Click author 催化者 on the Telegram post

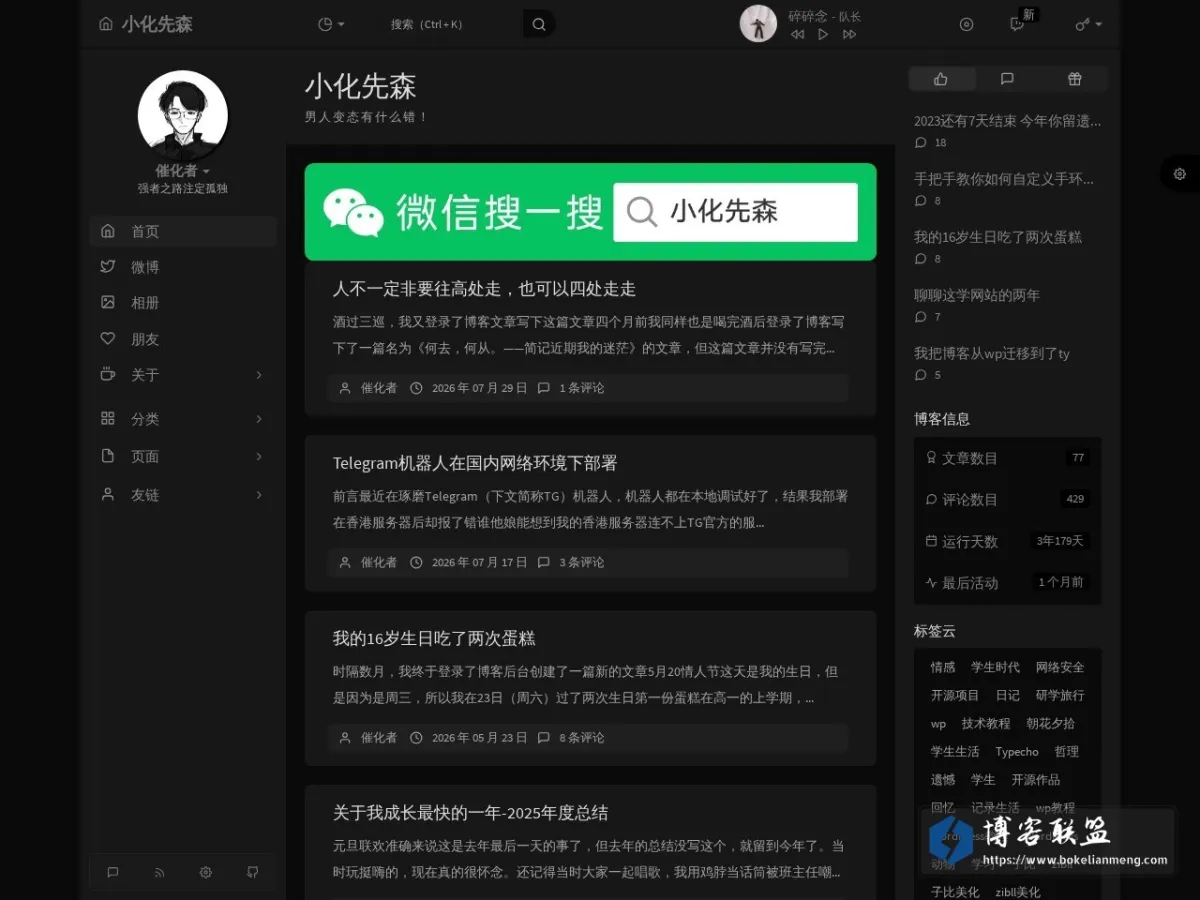(x=378, y=562)
